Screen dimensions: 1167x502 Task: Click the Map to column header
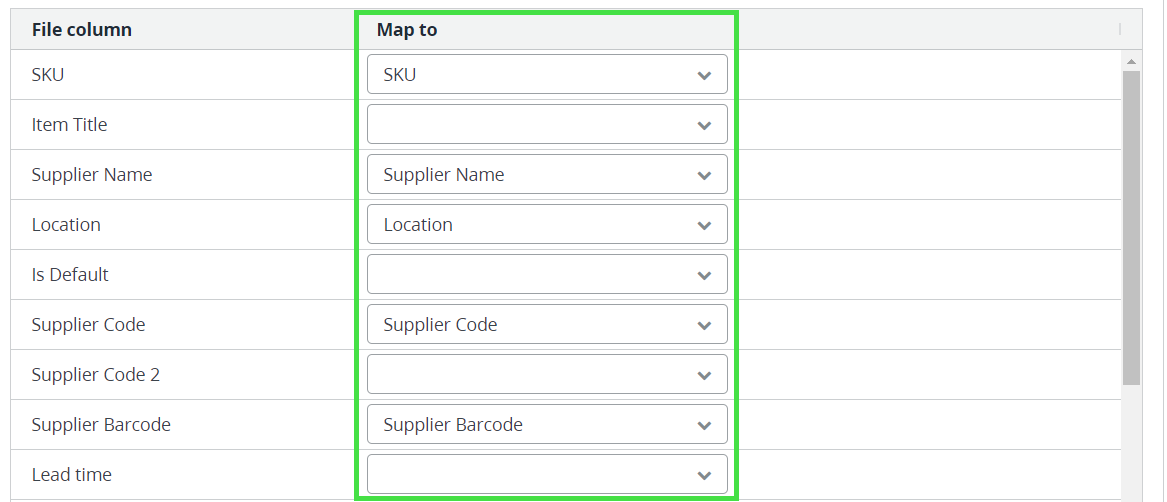[x=407, y=30]
